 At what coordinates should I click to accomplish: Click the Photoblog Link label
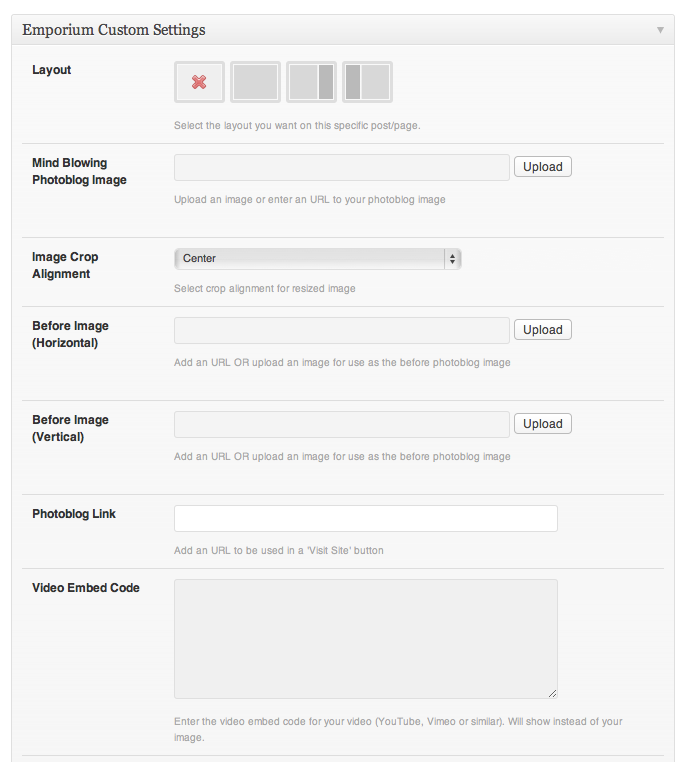click(x=74, y=514)
